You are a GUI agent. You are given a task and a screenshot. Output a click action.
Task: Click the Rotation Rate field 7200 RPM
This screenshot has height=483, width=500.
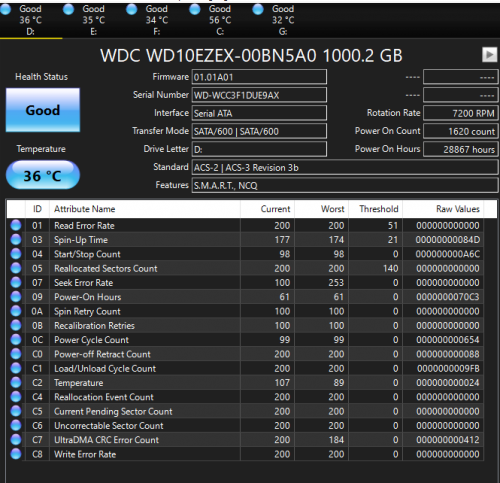pos(461,113)
